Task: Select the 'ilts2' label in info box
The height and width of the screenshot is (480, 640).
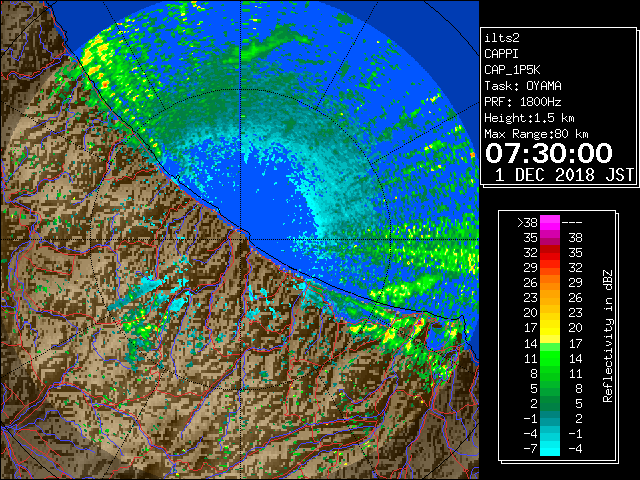Action: click(502, 38)
